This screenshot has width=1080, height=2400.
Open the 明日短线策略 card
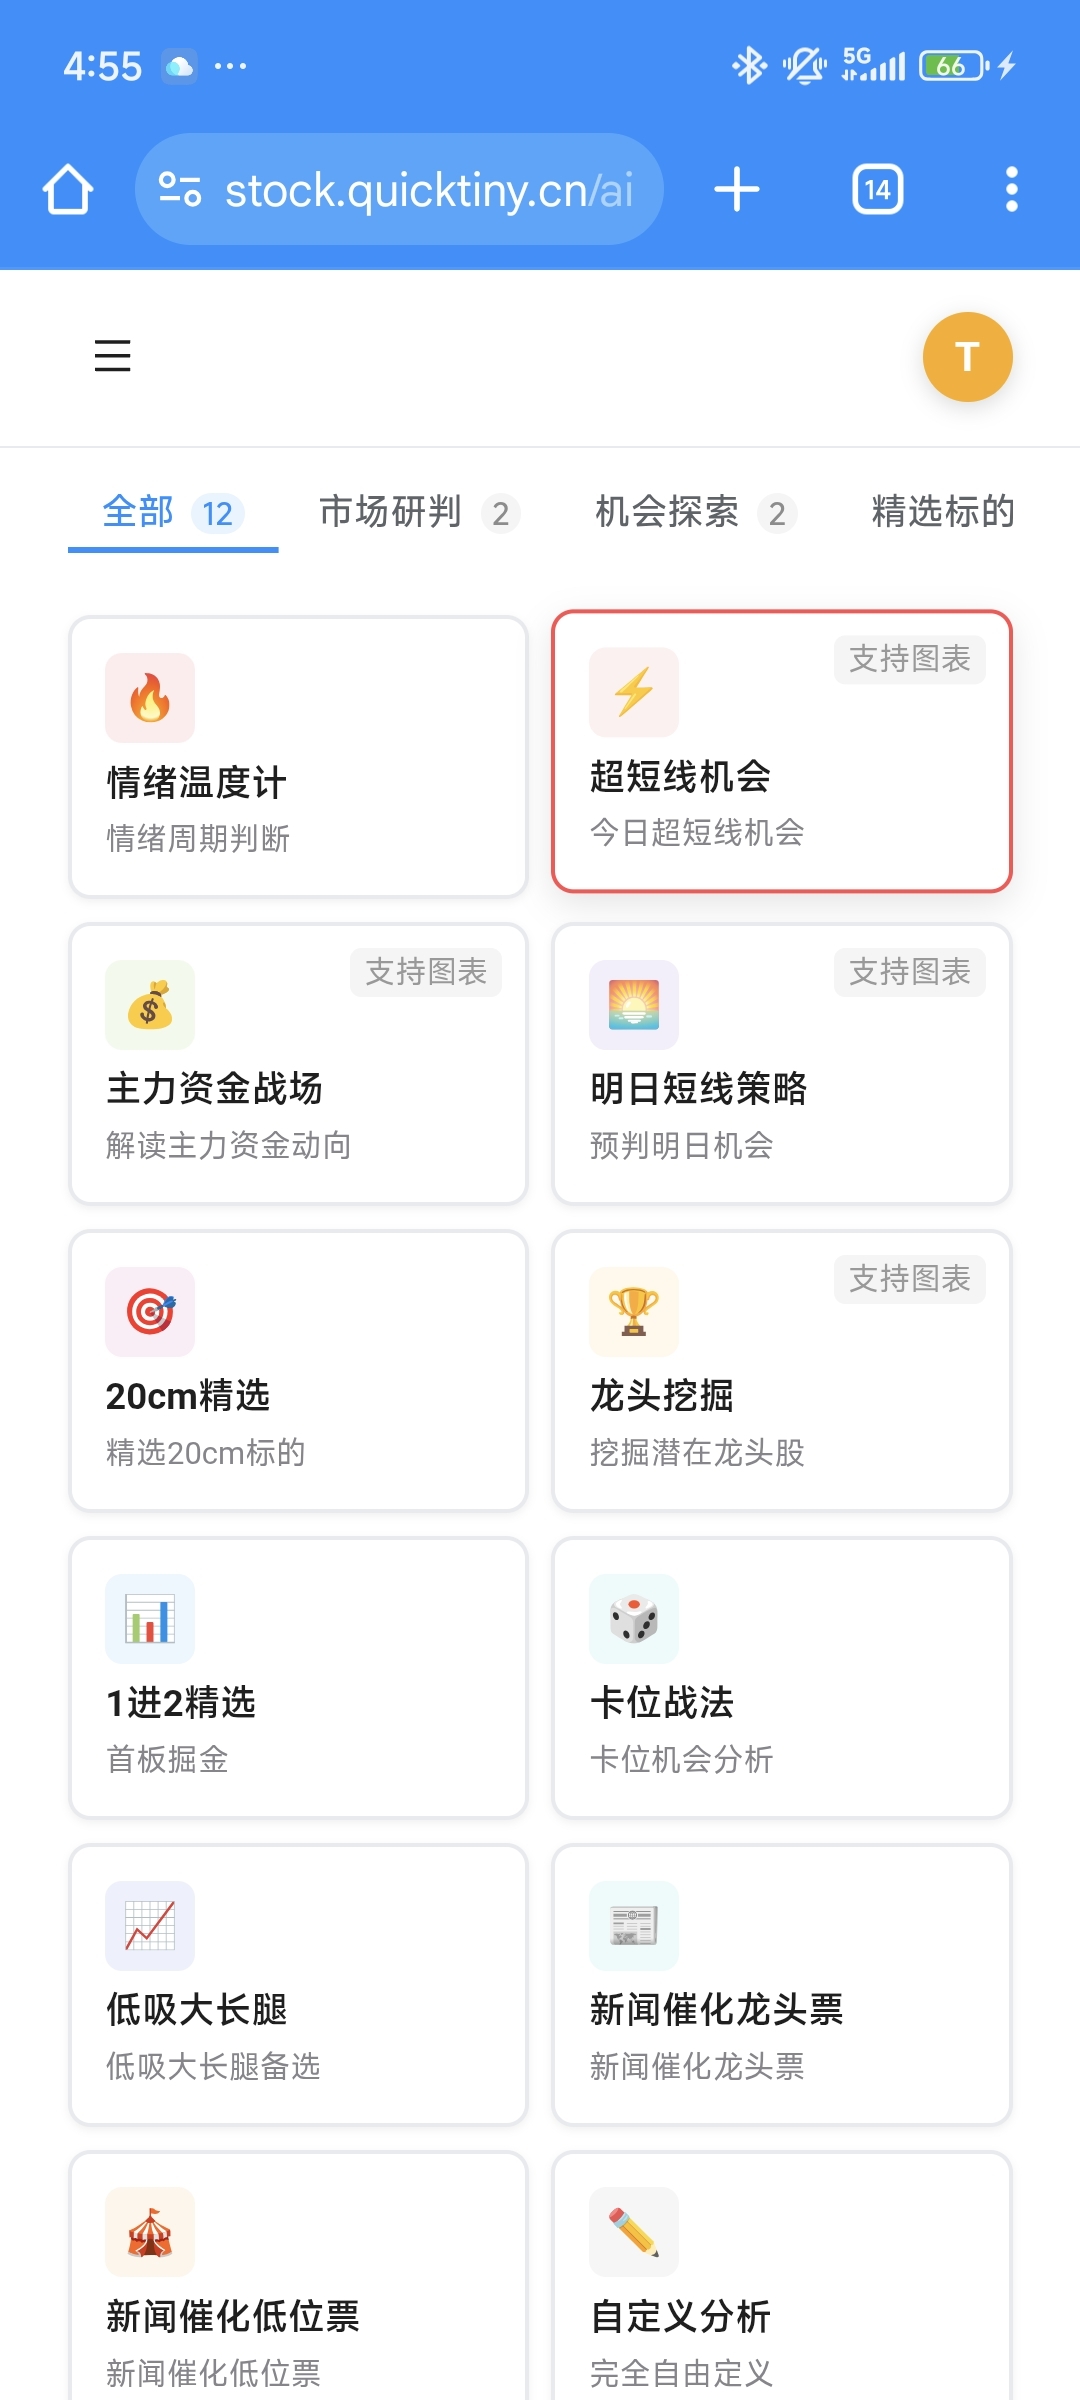pyautogui.click(x=782, y=1064)
